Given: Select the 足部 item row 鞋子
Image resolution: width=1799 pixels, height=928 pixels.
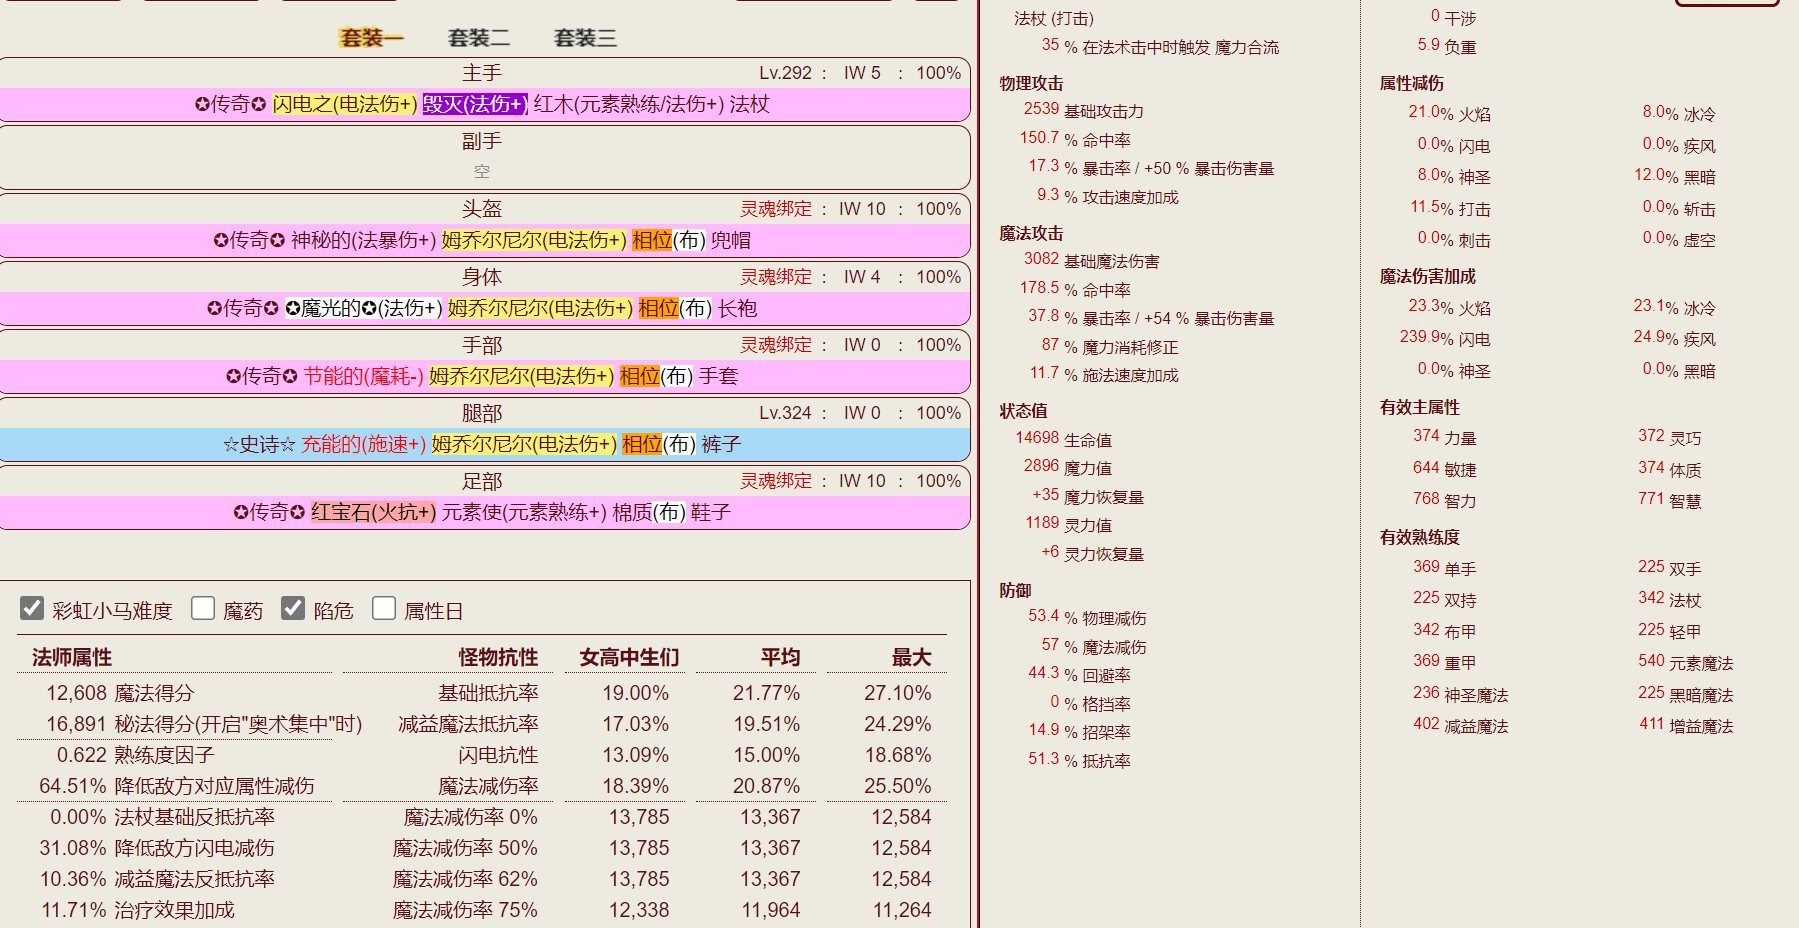Looking at the screenshot, I should [484, 512].
